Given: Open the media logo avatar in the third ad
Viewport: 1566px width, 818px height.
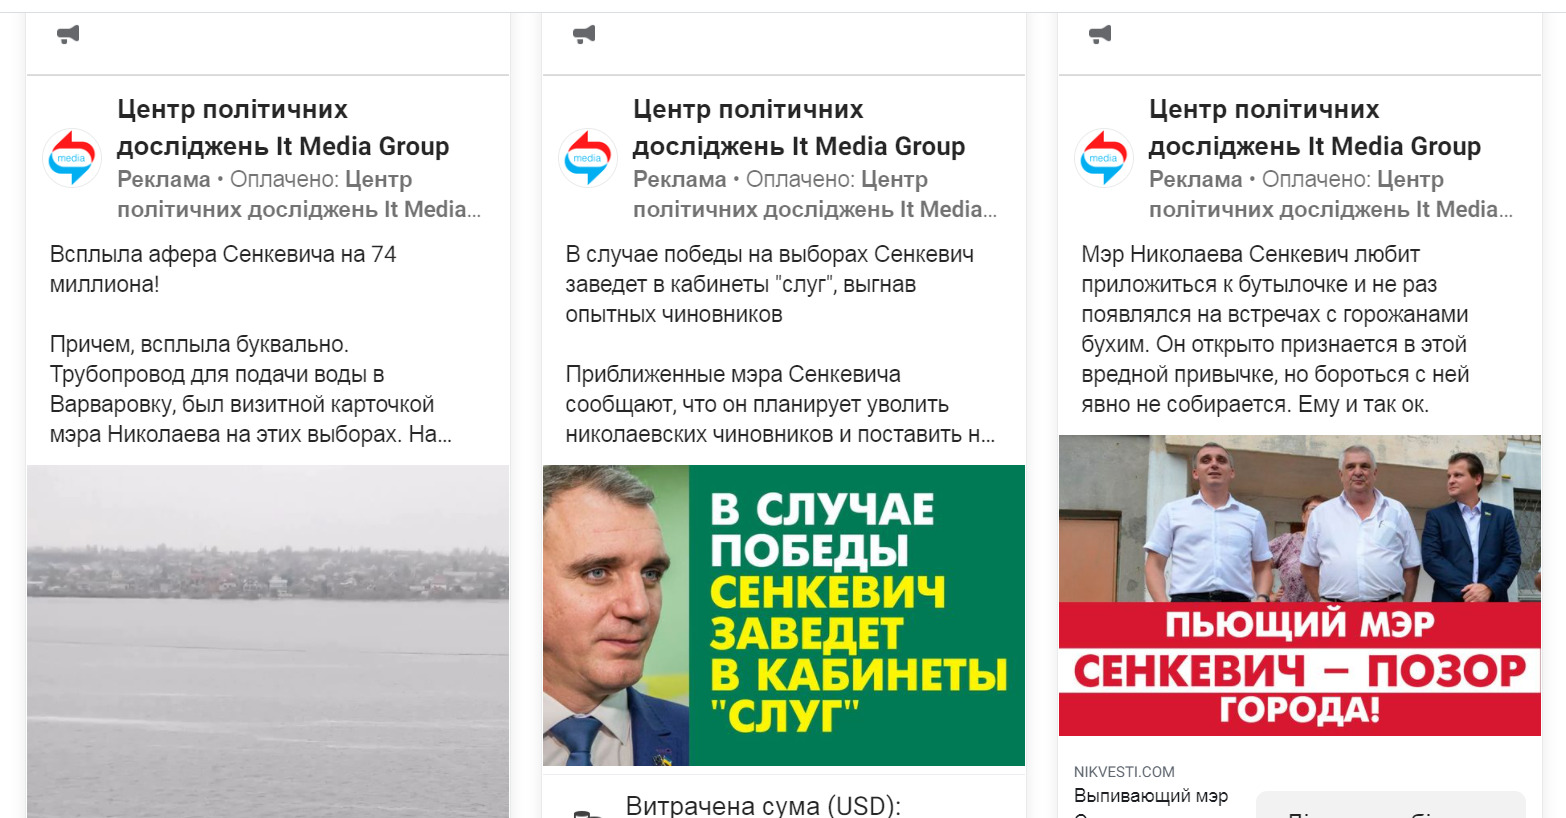Looking at the screenshot, I should point(1104,158).
